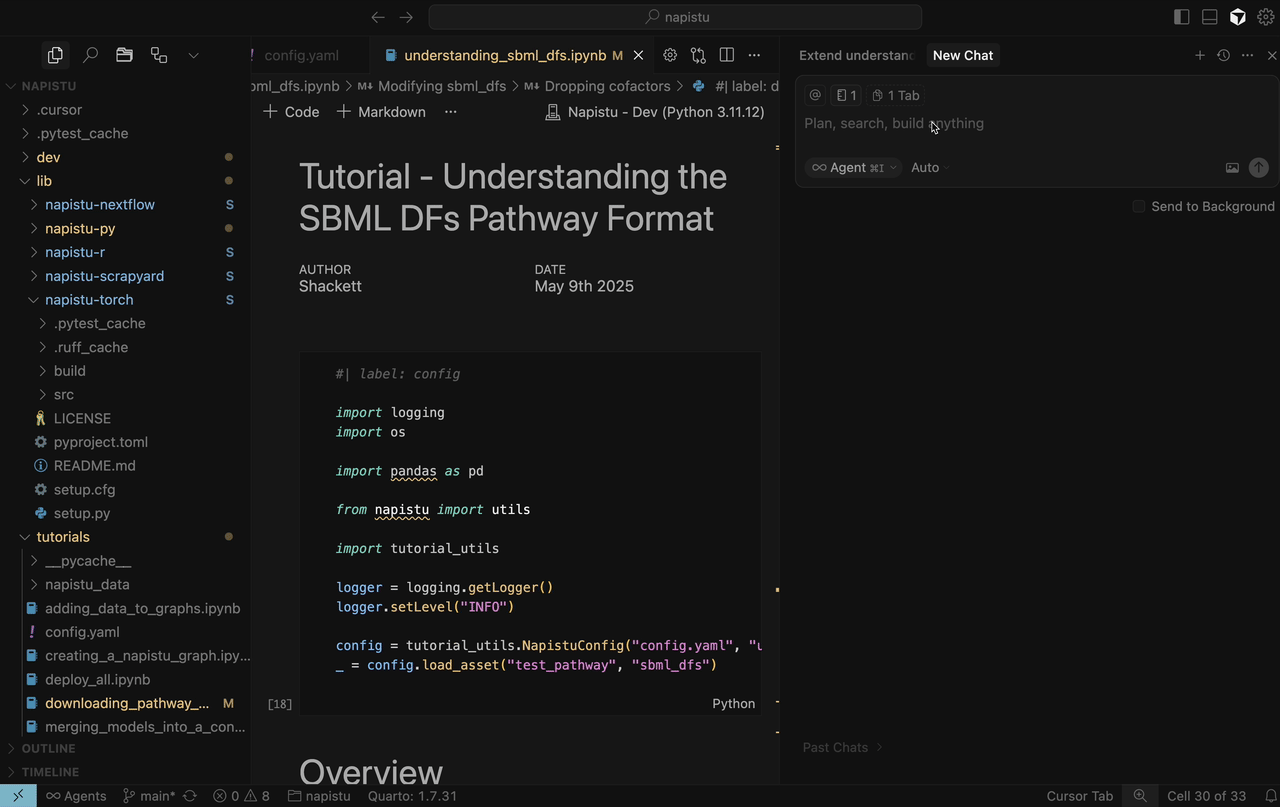Open notifications bell in status bar
Viewport: 1280px width, 807px height.
tap(1270, 796)
